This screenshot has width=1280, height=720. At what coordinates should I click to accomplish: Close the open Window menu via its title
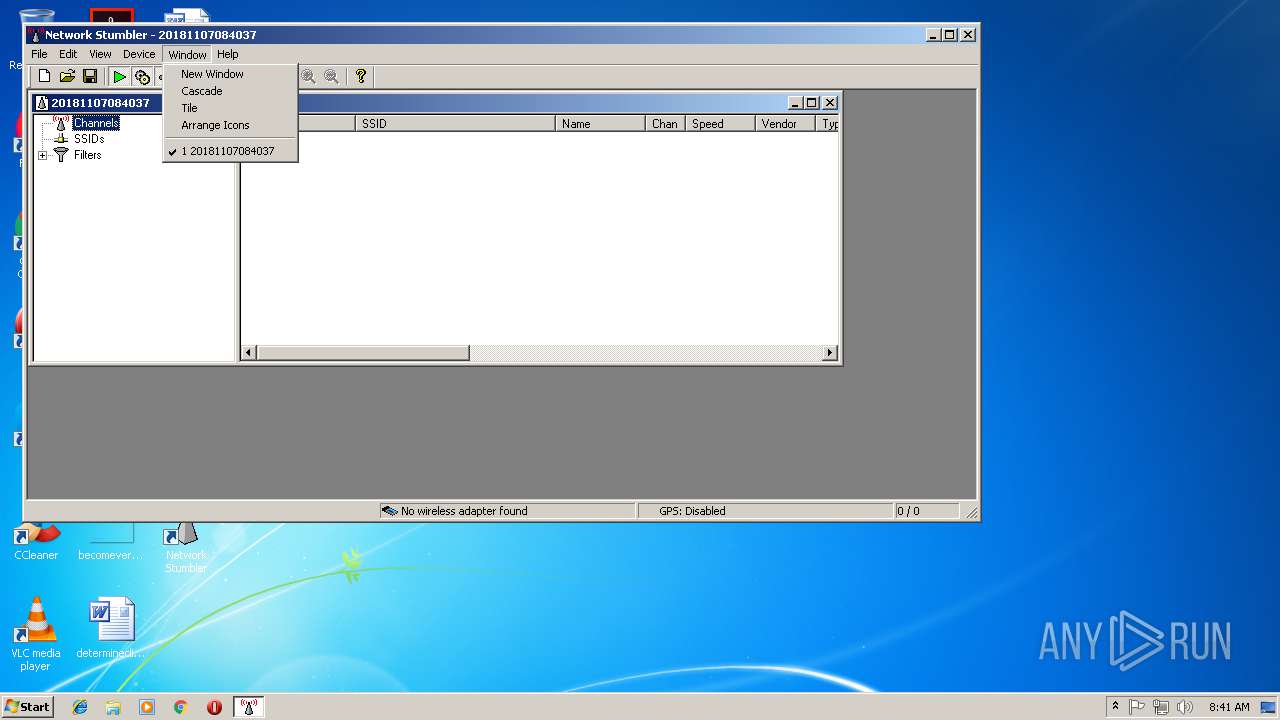tap(187, 55)
